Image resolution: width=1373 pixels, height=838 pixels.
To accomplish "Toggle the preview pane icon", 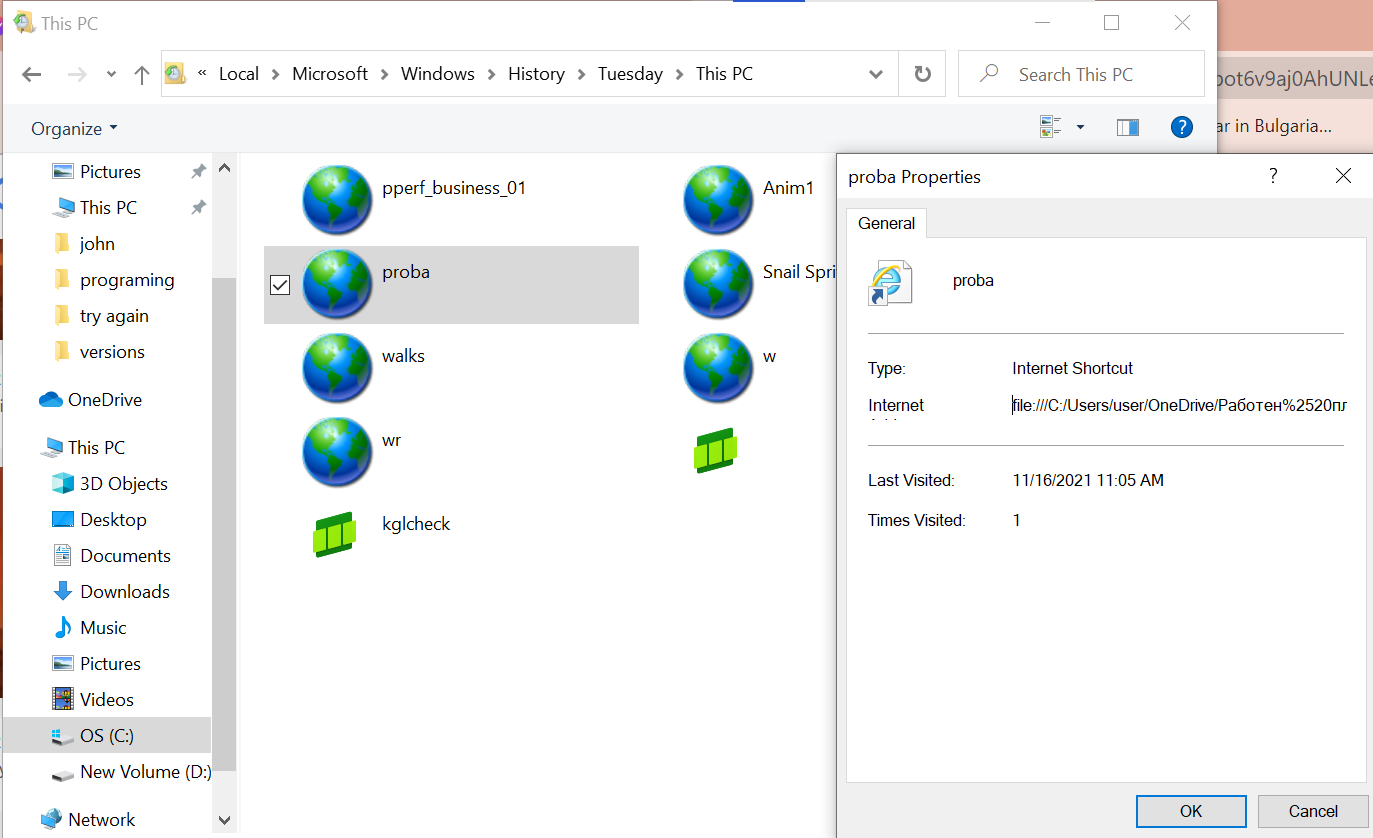I will point(1128,127).
